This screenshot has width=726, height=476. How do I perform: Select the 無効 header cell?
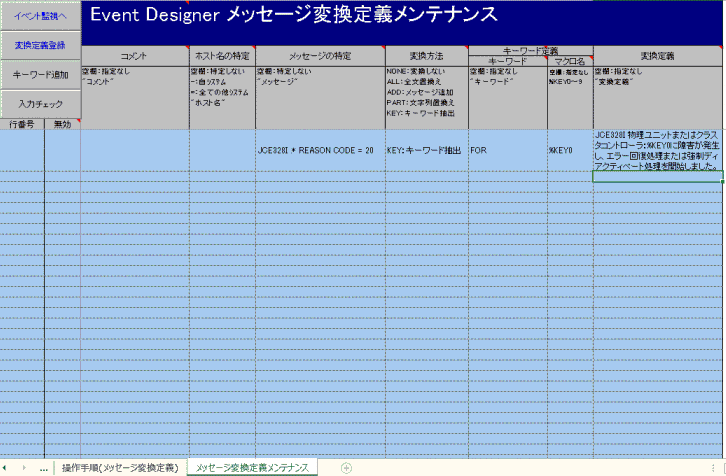click(x=63, y=124)
